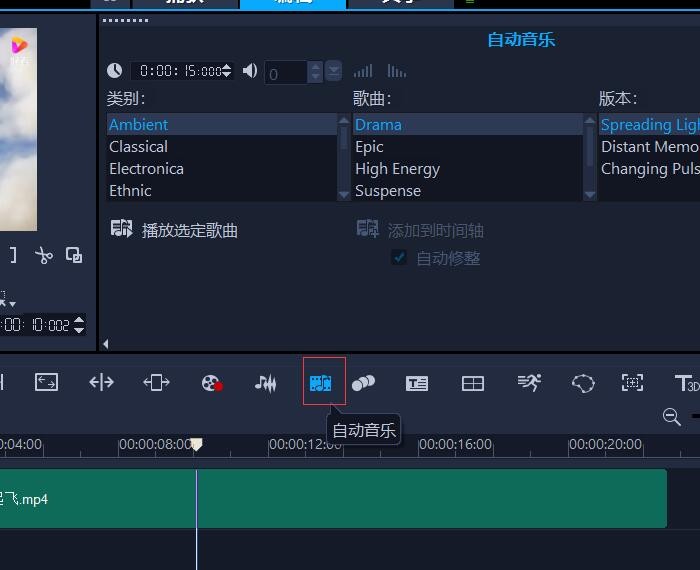Open the 3D title editor icon

pyautogui.click(x=687, y=383)
